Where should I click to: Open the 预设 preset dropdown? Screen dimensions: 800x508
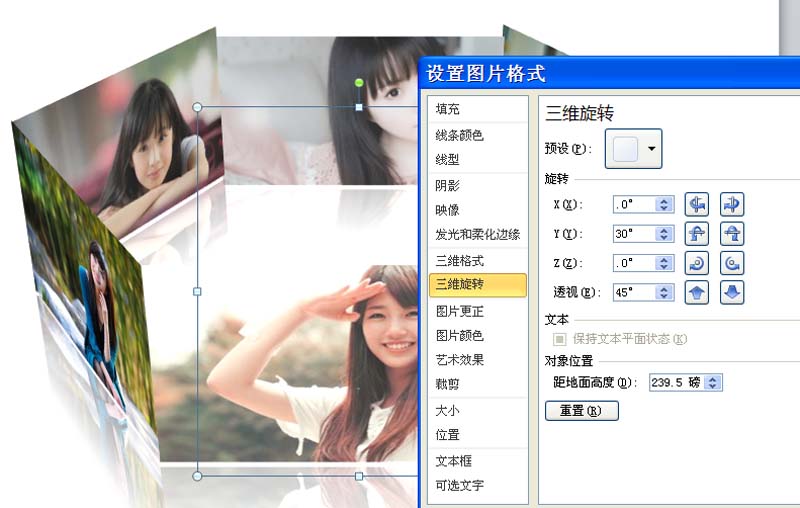click(x=633, y=148)
